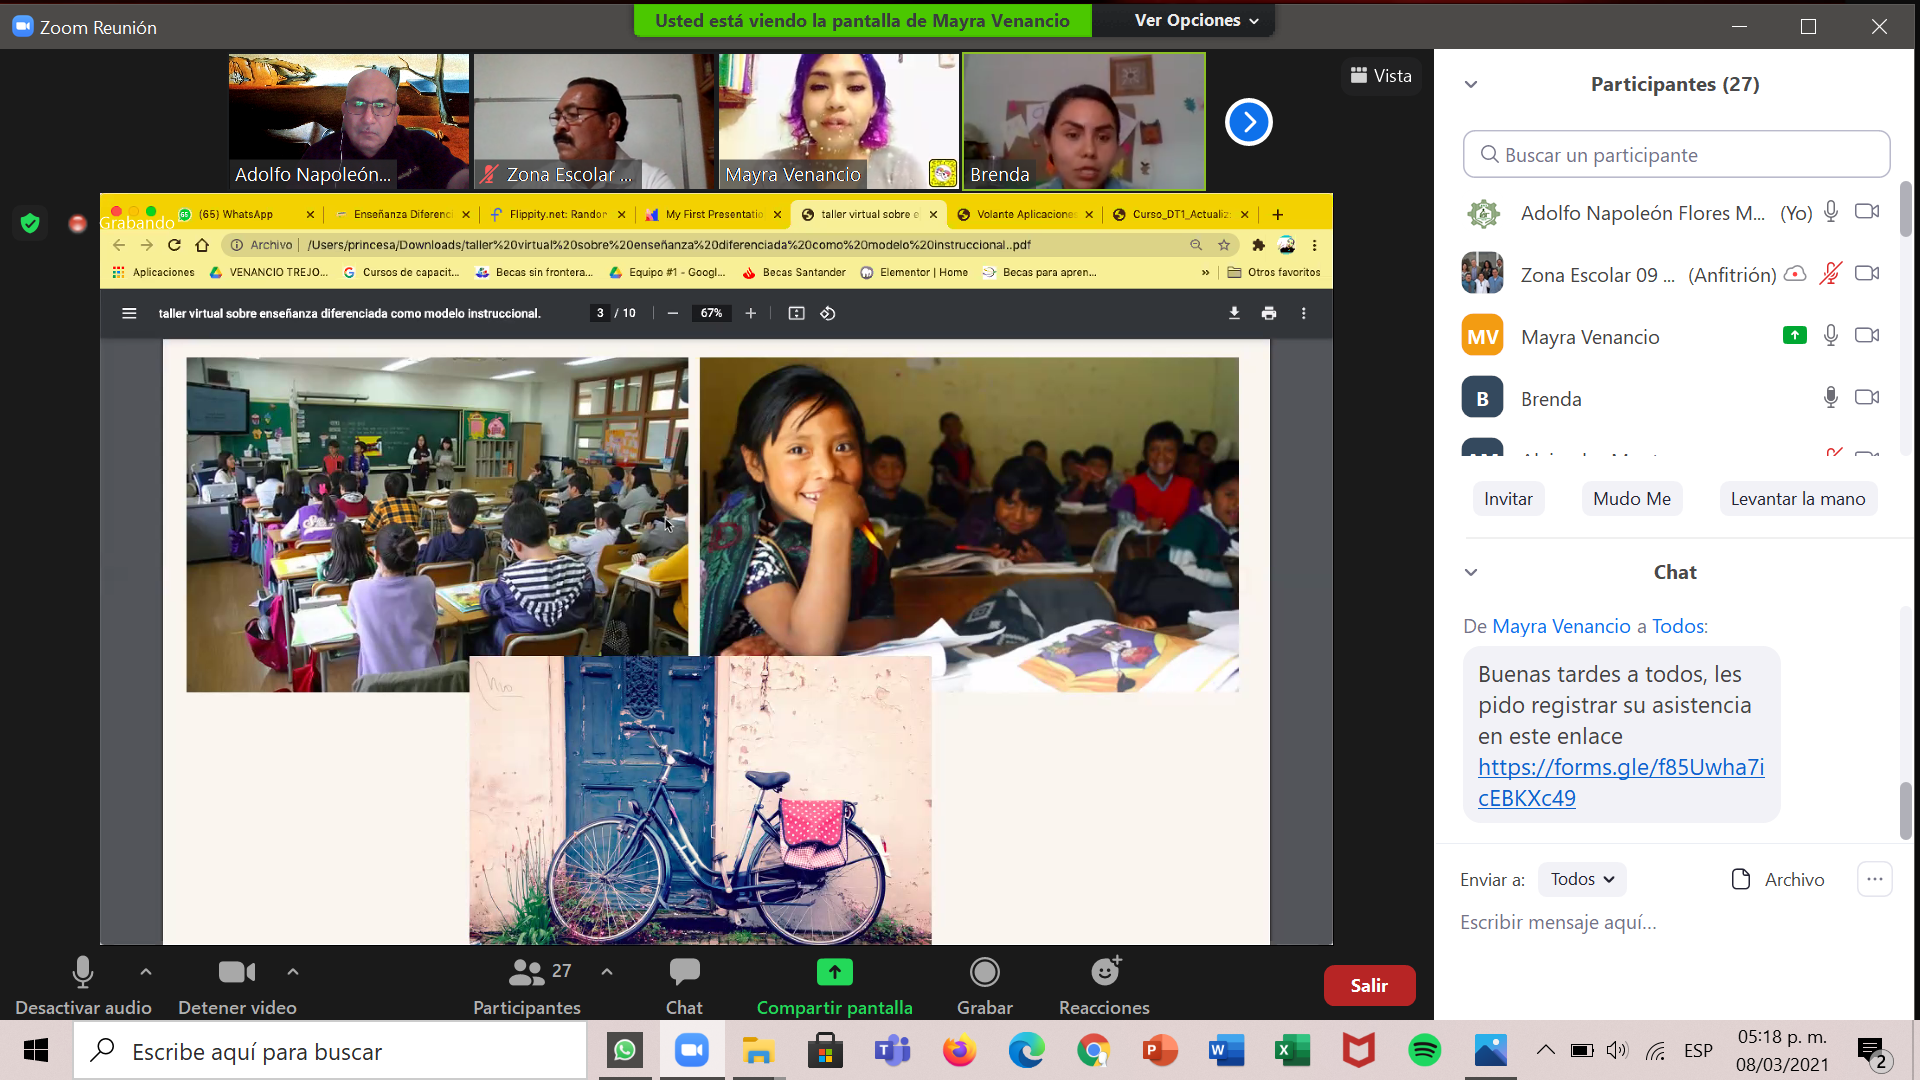
Task: Click Grabar record icon
Action: [984, 972]
